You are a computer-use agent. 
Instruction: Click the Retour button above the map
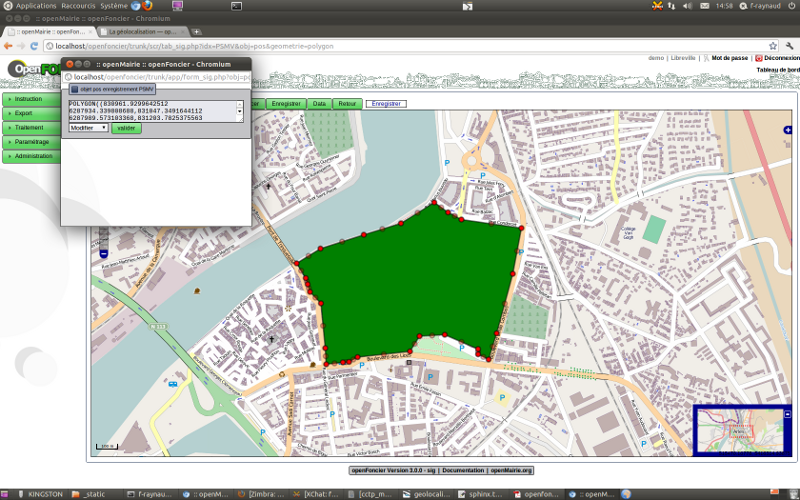coord(348,103)
